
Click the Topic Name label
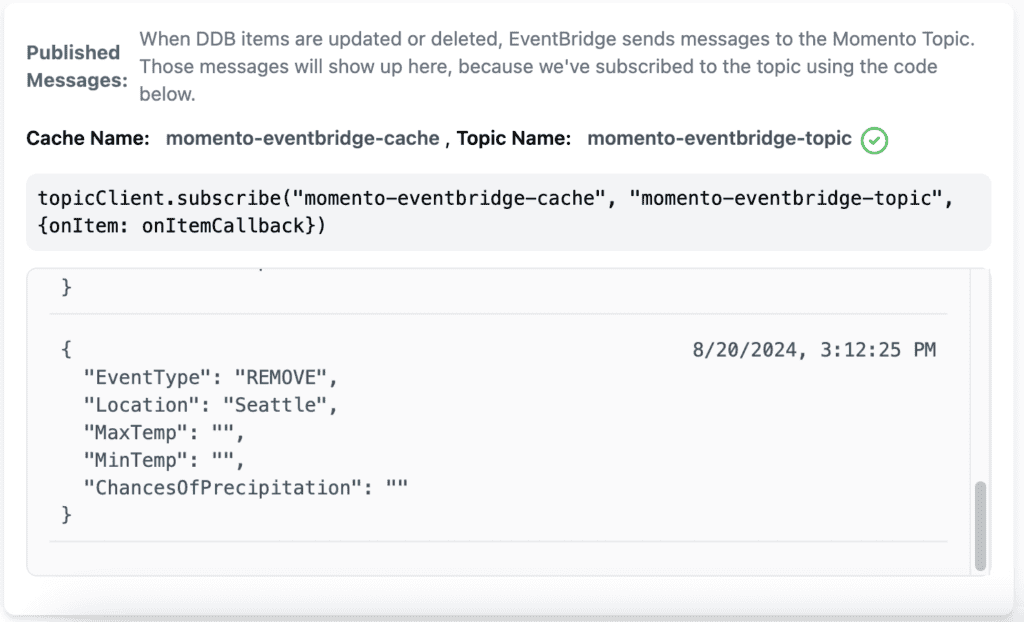[x=513, y=139]
